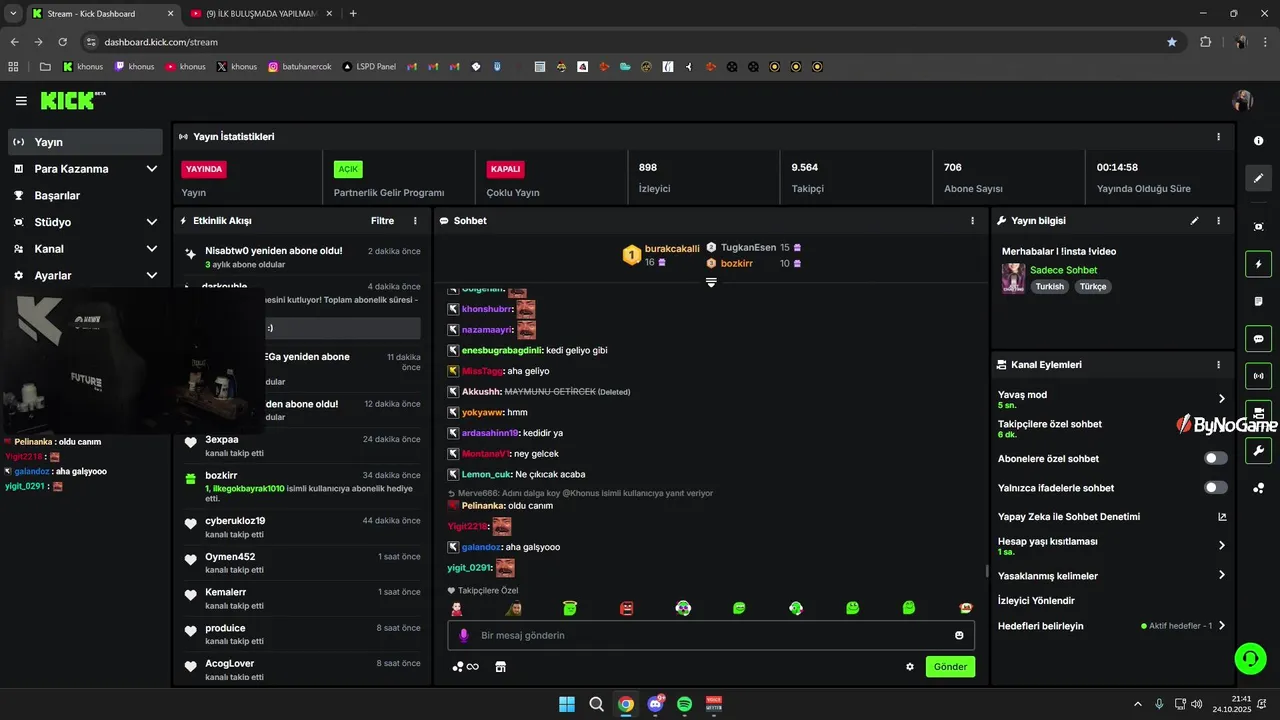Screen dimensions: 1280x720
Task: Click the Bir mesaj gönderin chat field
Action: click(710, 636)
